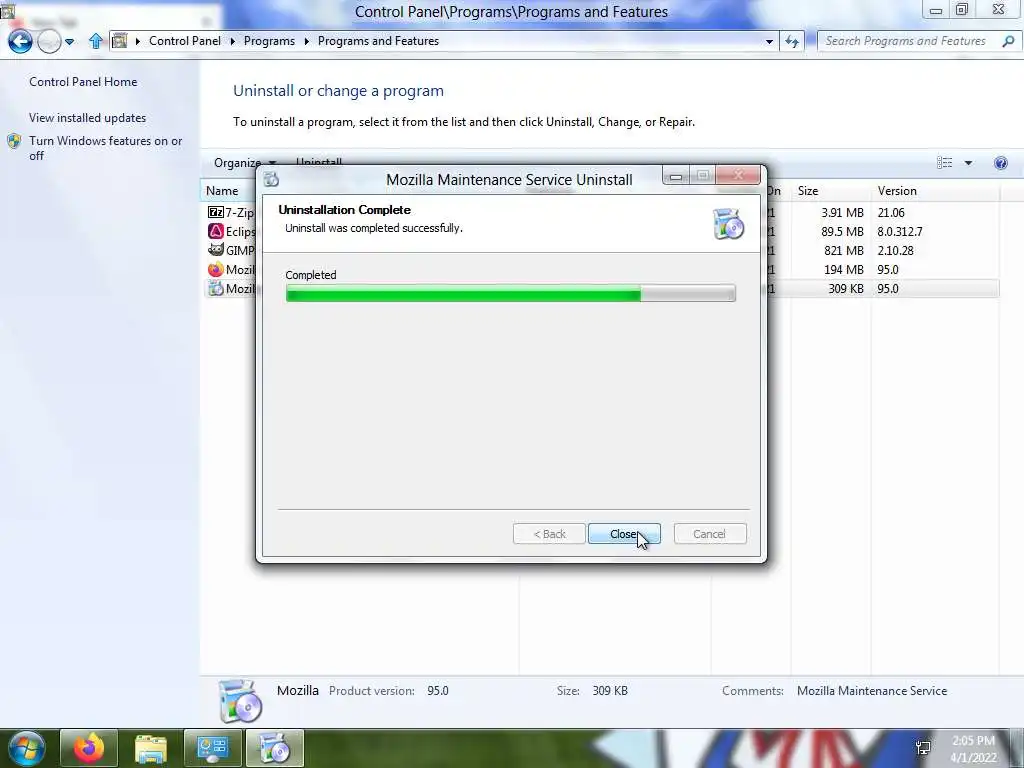The height and width of the screenshot is (768, 1024).
Task: Open the Windows Start button
Action: [x=25, y=748]
